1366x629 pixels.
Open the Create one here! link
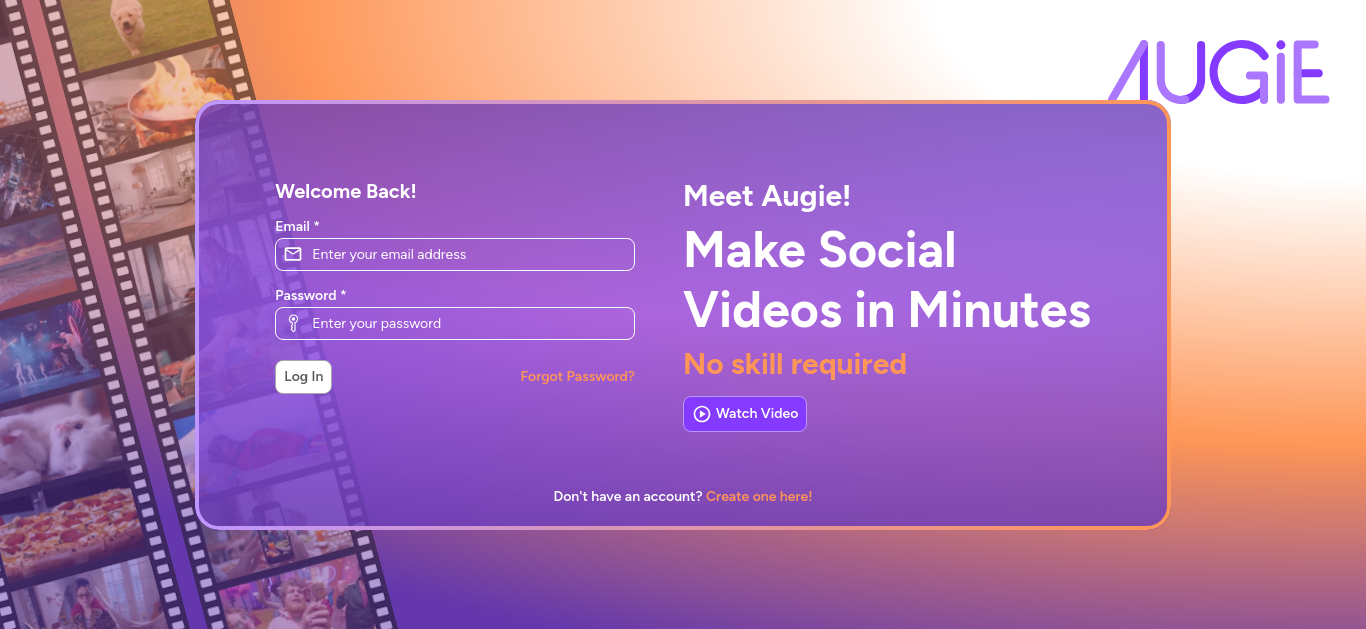pos(759,496)
